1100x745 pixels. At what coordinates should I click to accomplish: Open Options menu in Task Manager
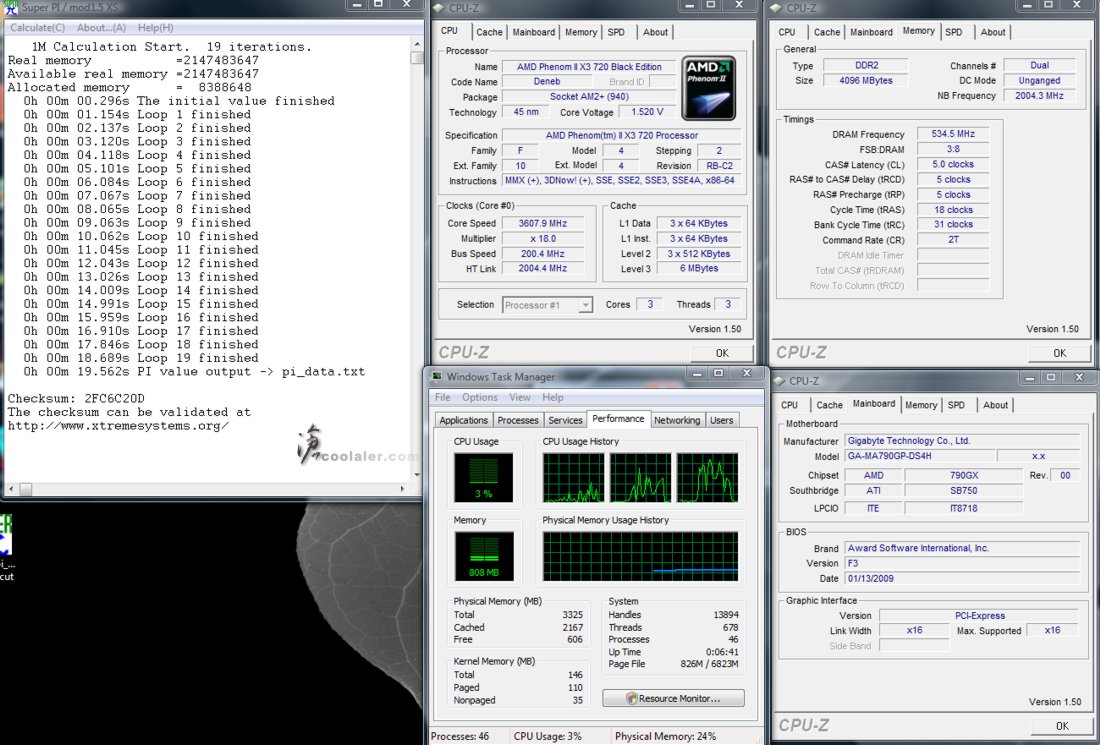point(480,397)
